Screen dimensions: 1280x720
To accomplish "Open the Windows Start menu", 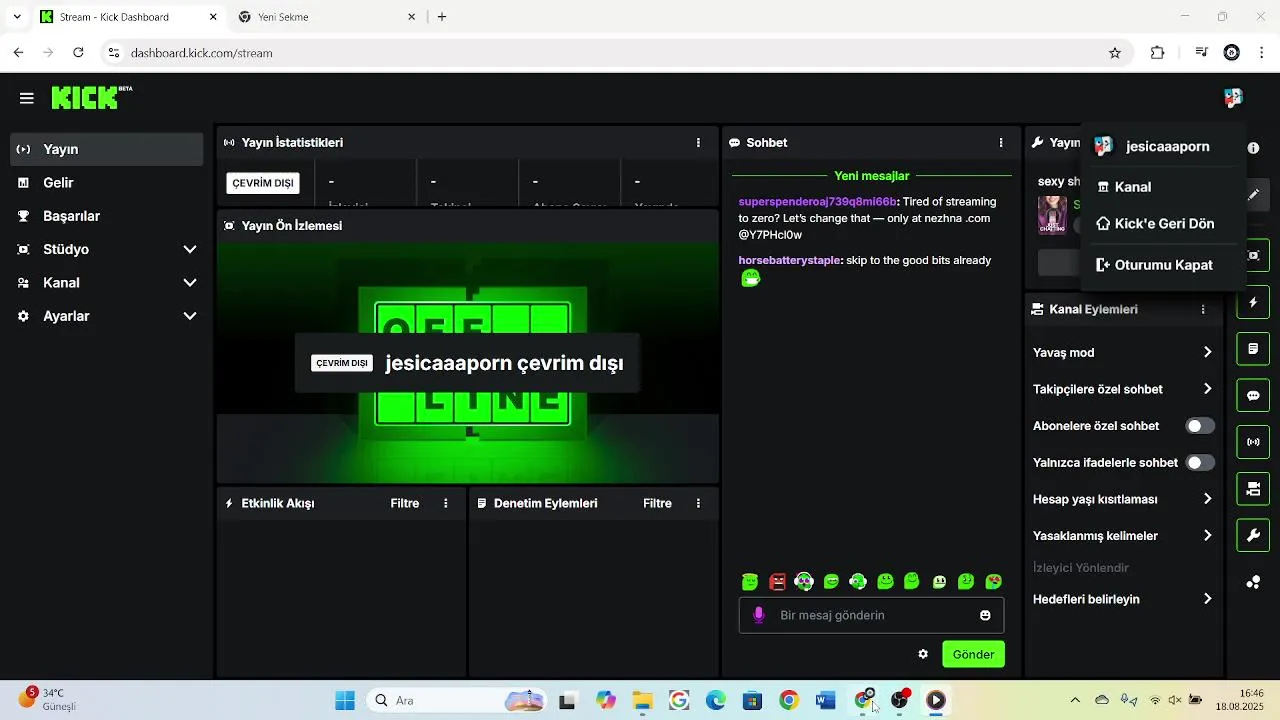I will (345, 701).
